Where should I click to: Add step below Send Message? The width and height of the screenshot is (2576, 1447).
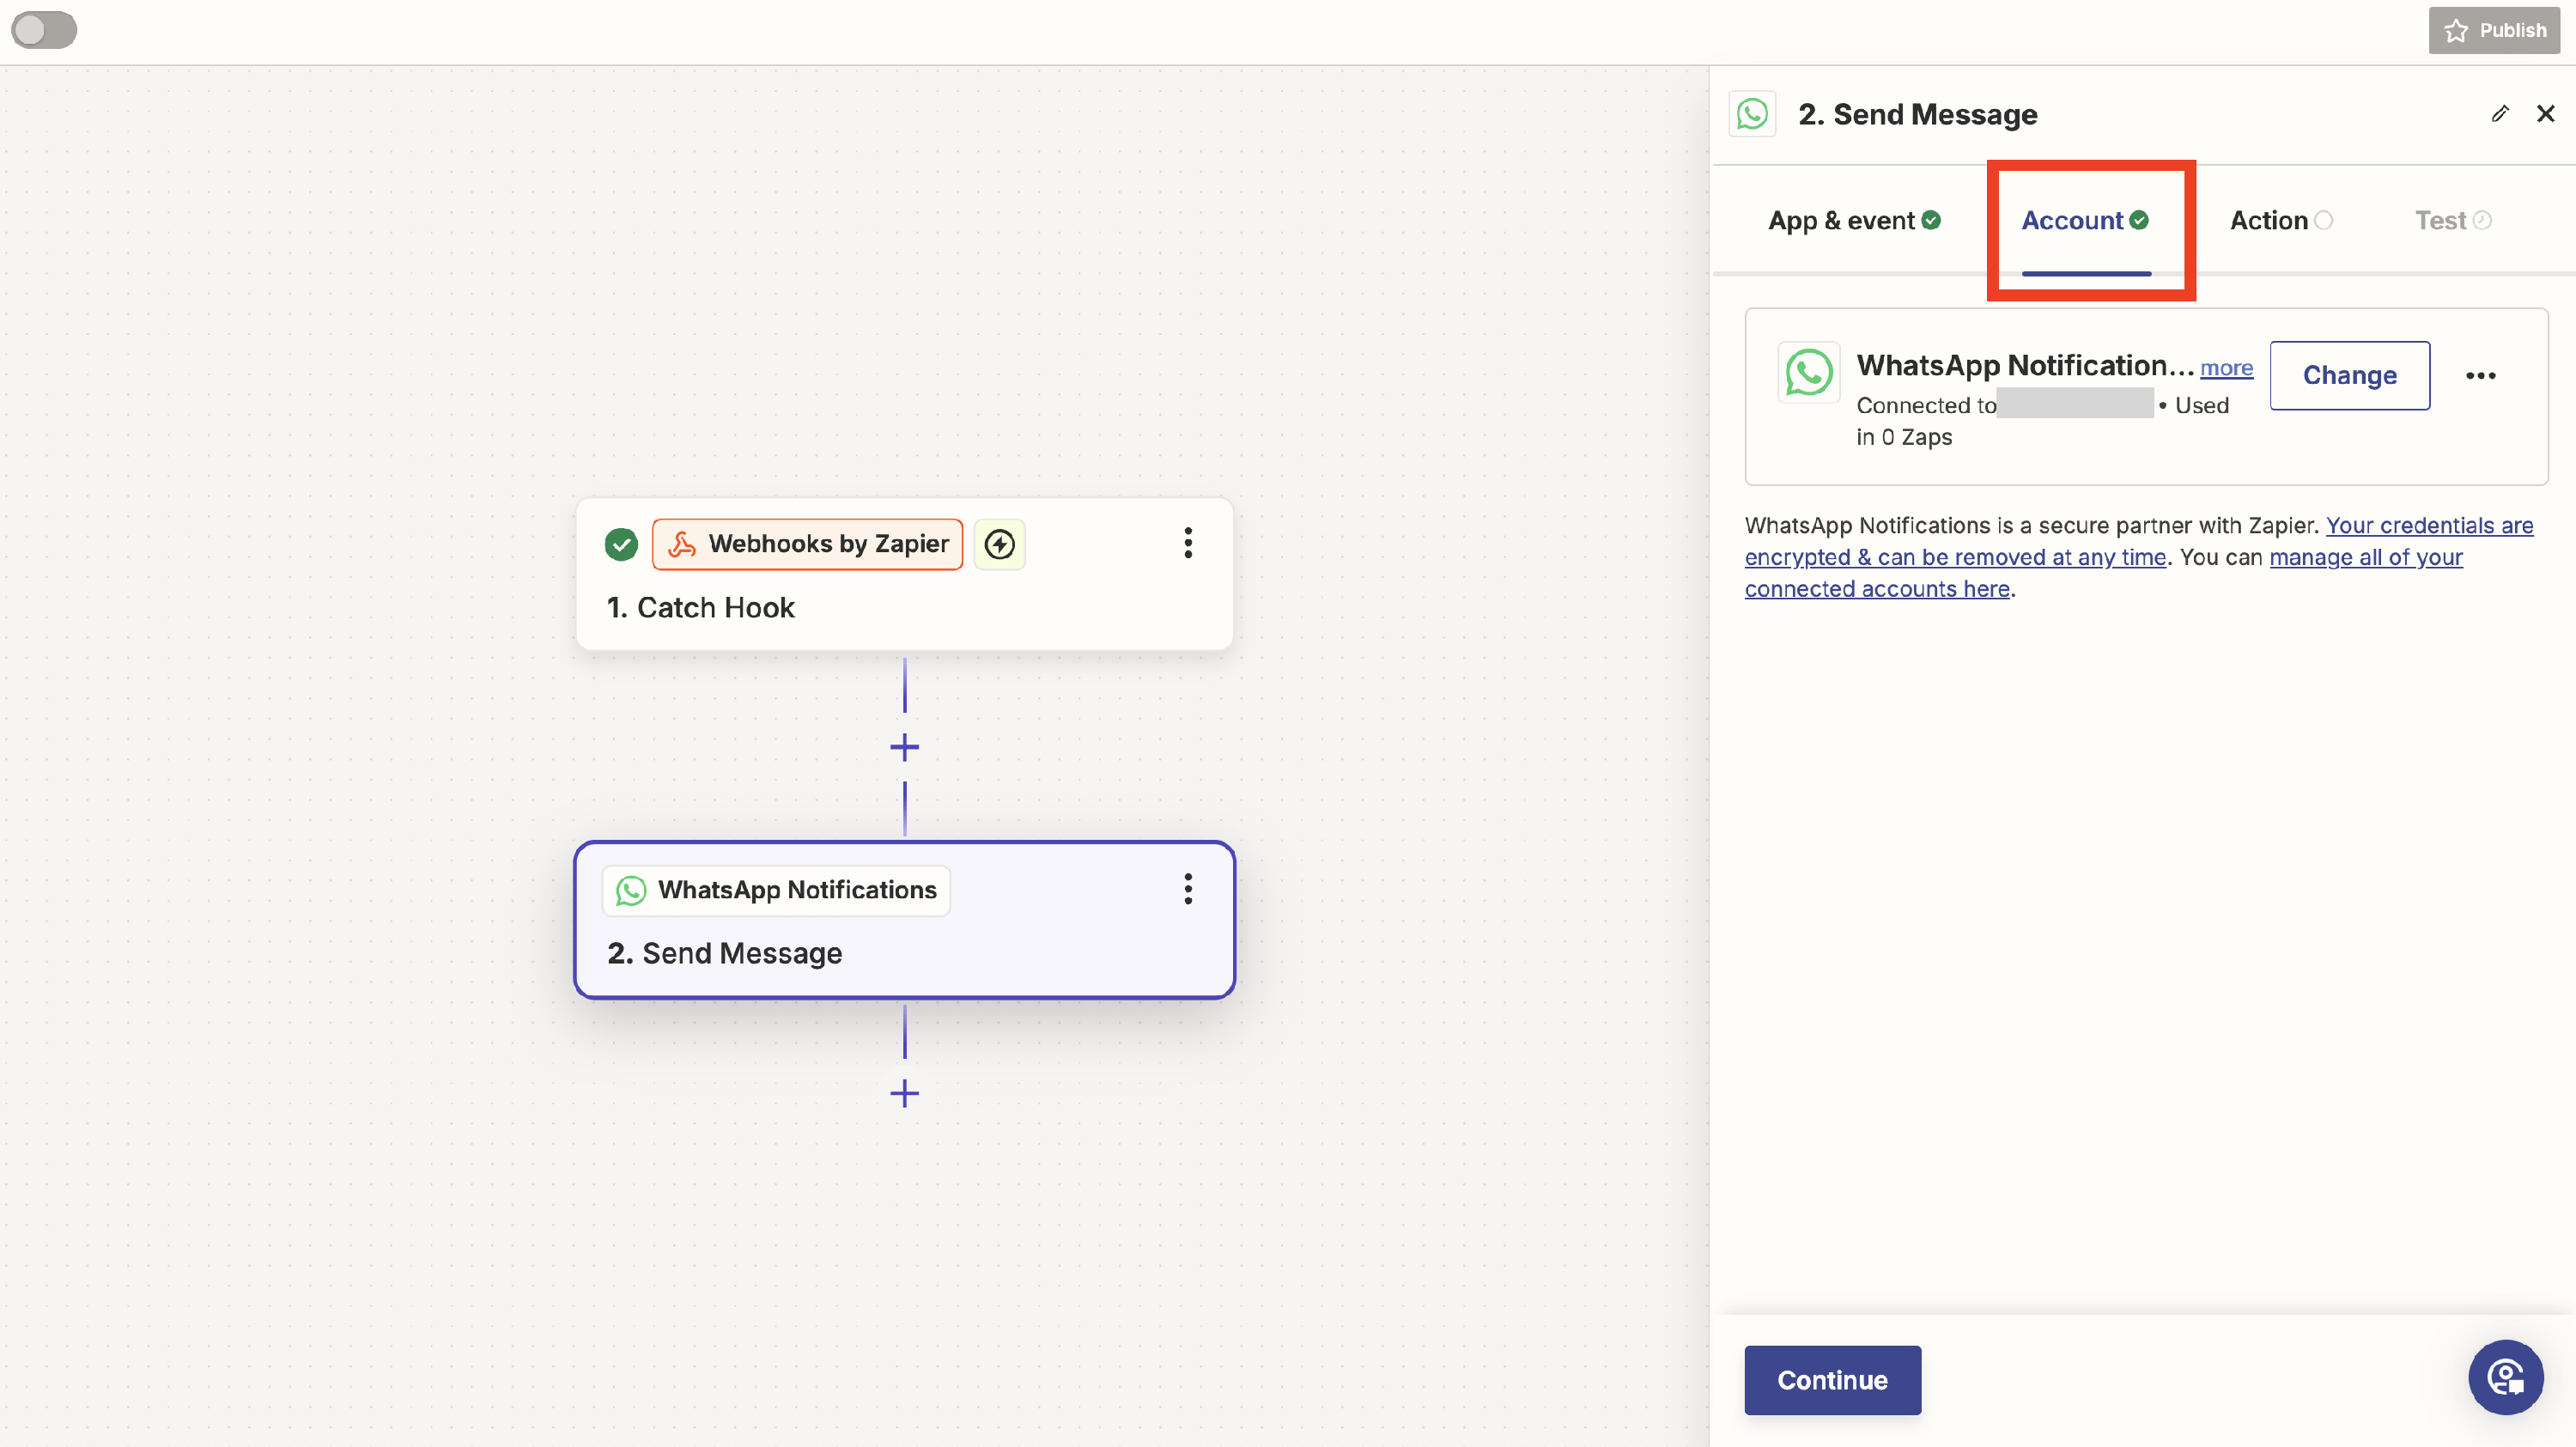(904, 1093)
